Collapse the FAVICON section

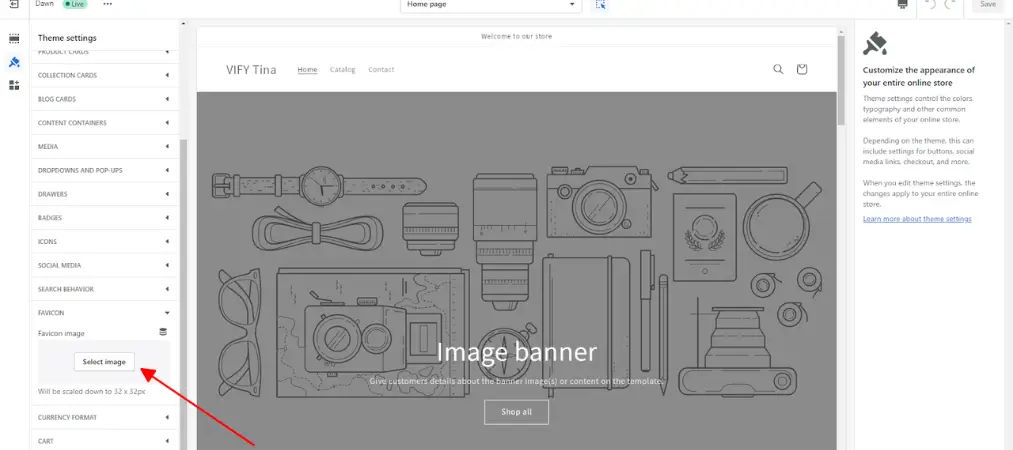coord(103,313)
